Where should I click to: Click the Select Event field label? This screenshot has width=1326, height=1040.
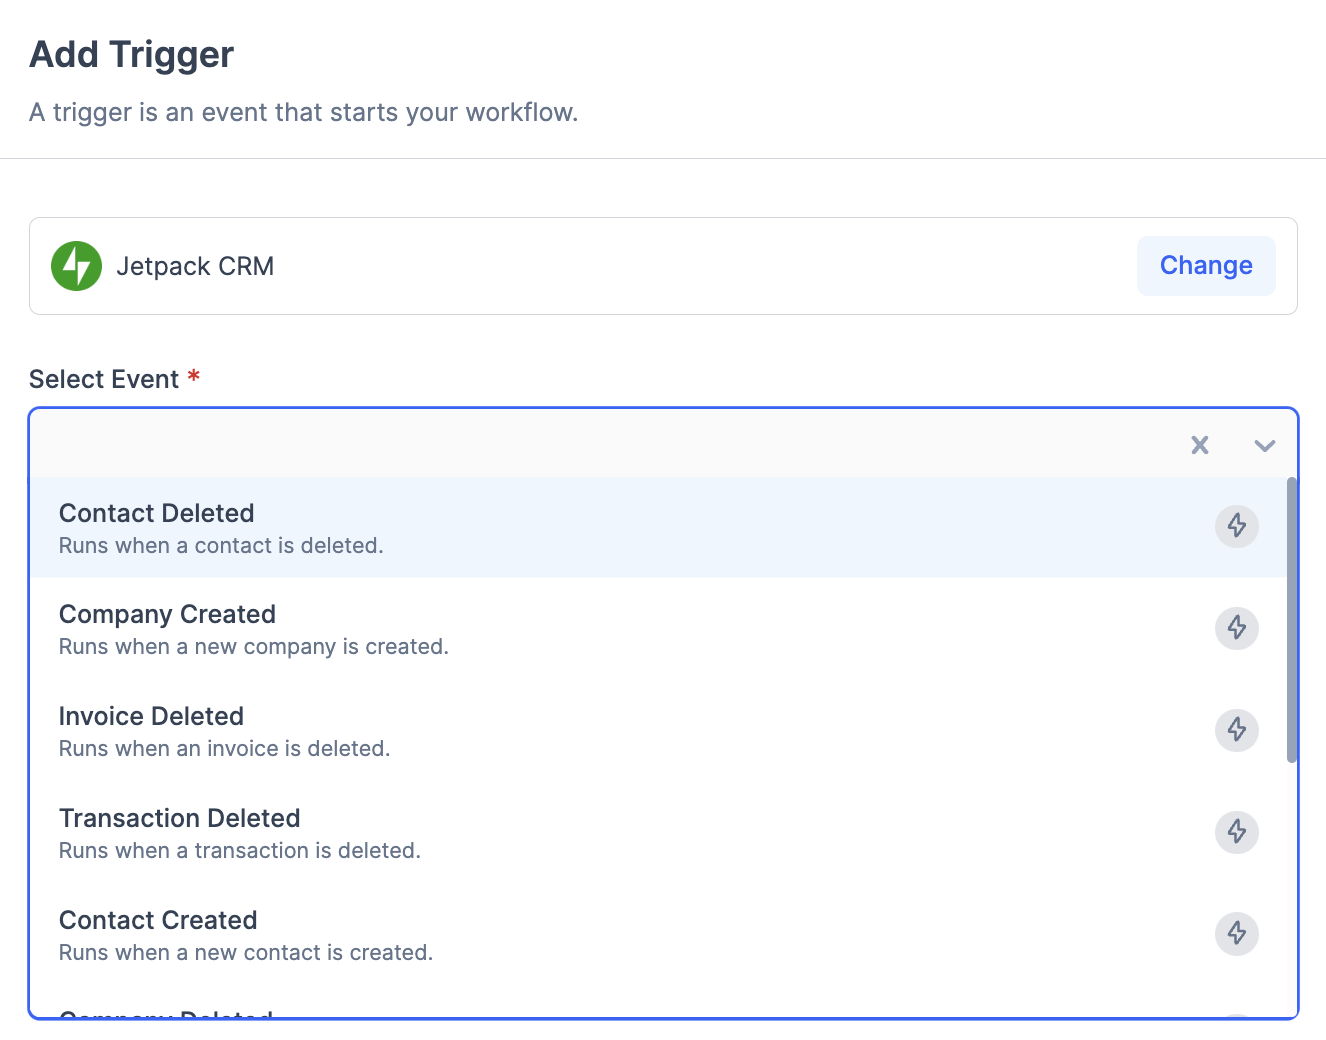coord(104,380)
